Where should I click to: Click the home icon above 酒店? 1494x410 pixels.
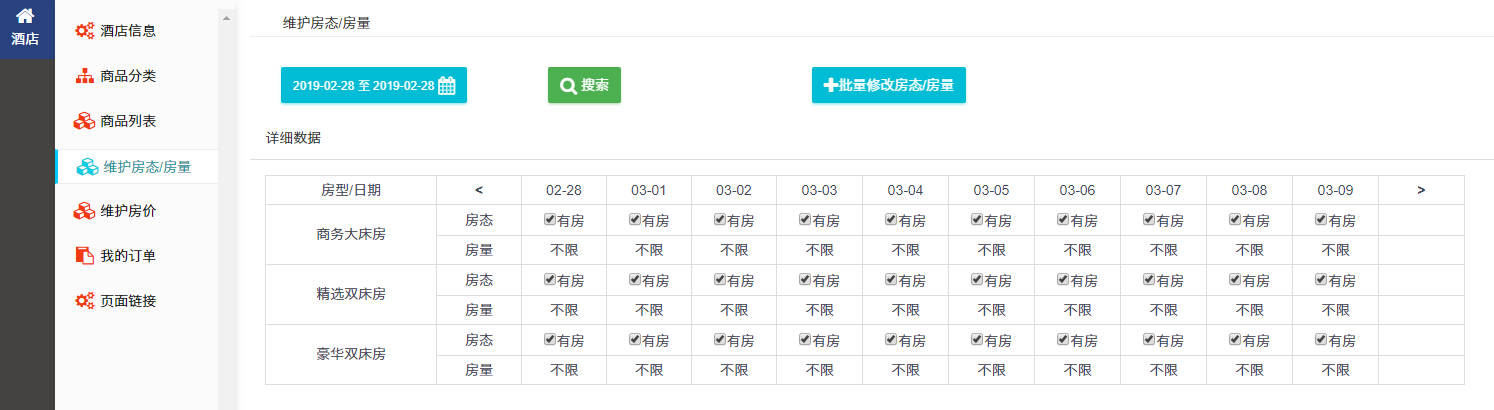tap(26, 16)
